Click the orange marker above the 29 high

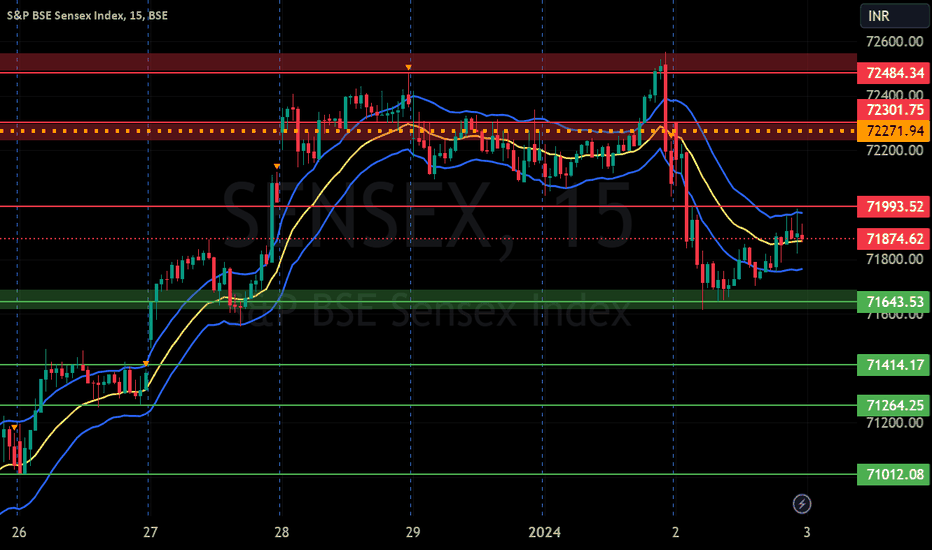pos(408,68)
